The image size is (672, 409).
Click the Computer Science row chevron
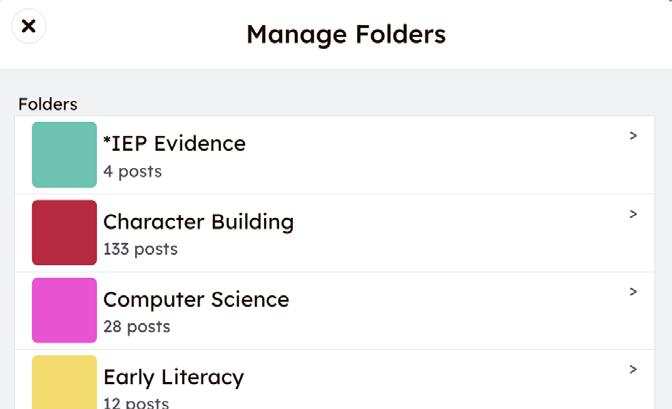pos(633,292)
